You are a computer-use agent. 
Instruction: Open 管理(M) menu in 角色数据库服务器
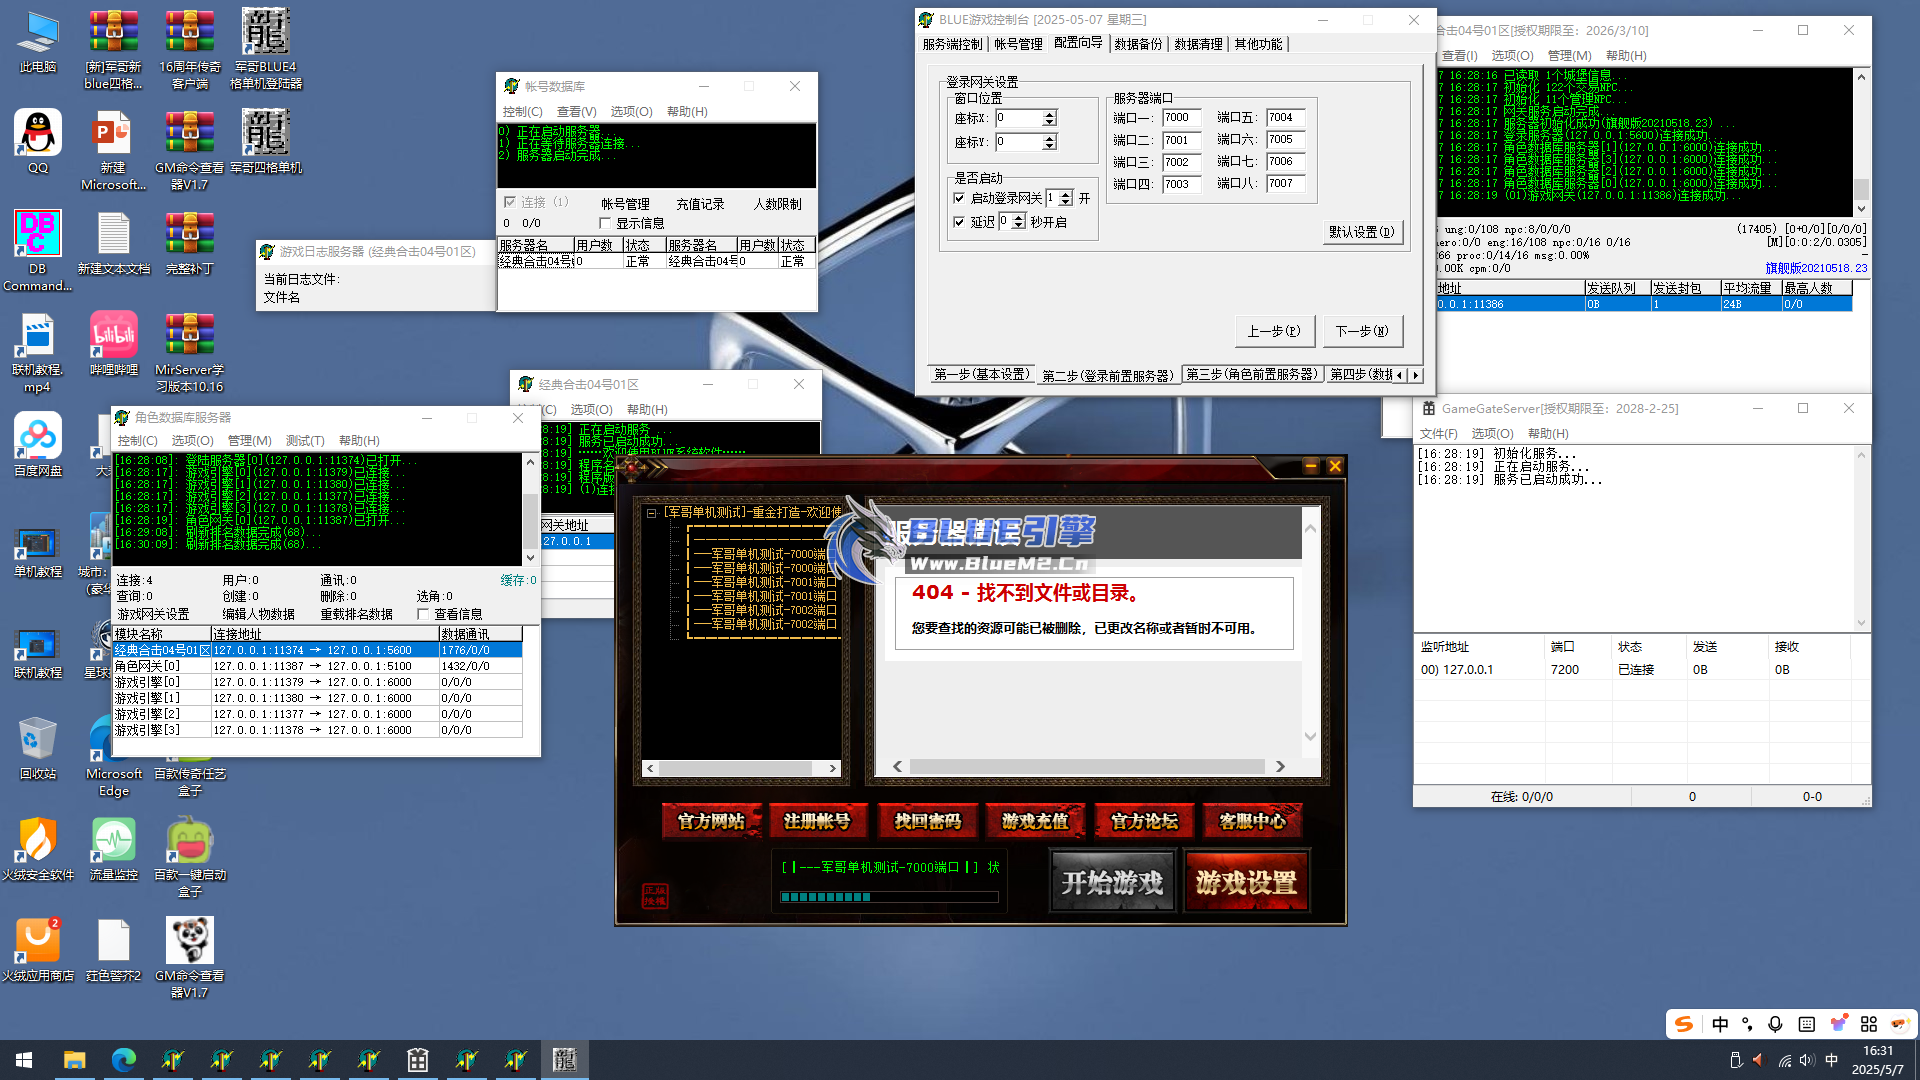(x=249, y=440)
